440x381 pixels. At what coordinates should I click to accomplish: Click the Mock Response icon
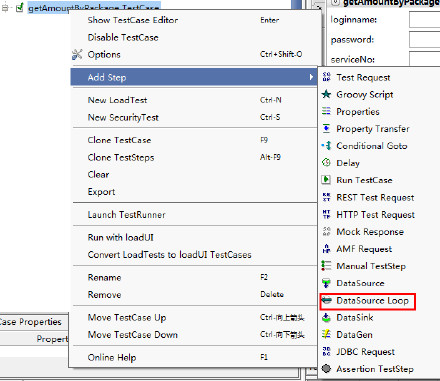click(x=326, y=231)
